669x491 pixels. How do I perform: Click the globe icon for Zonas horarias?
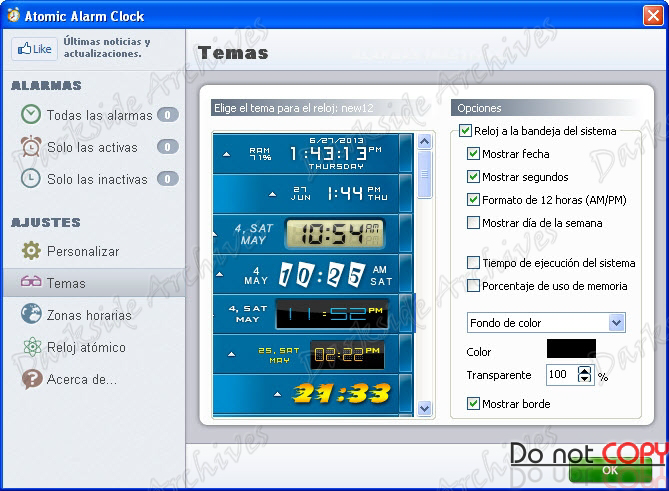coord(31,314)
